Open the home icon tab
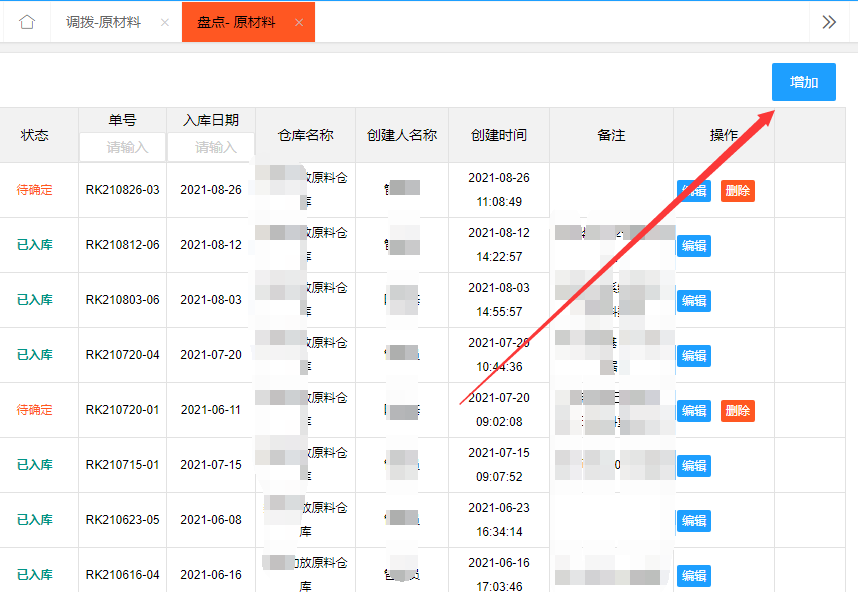 (x=27, y=22)
